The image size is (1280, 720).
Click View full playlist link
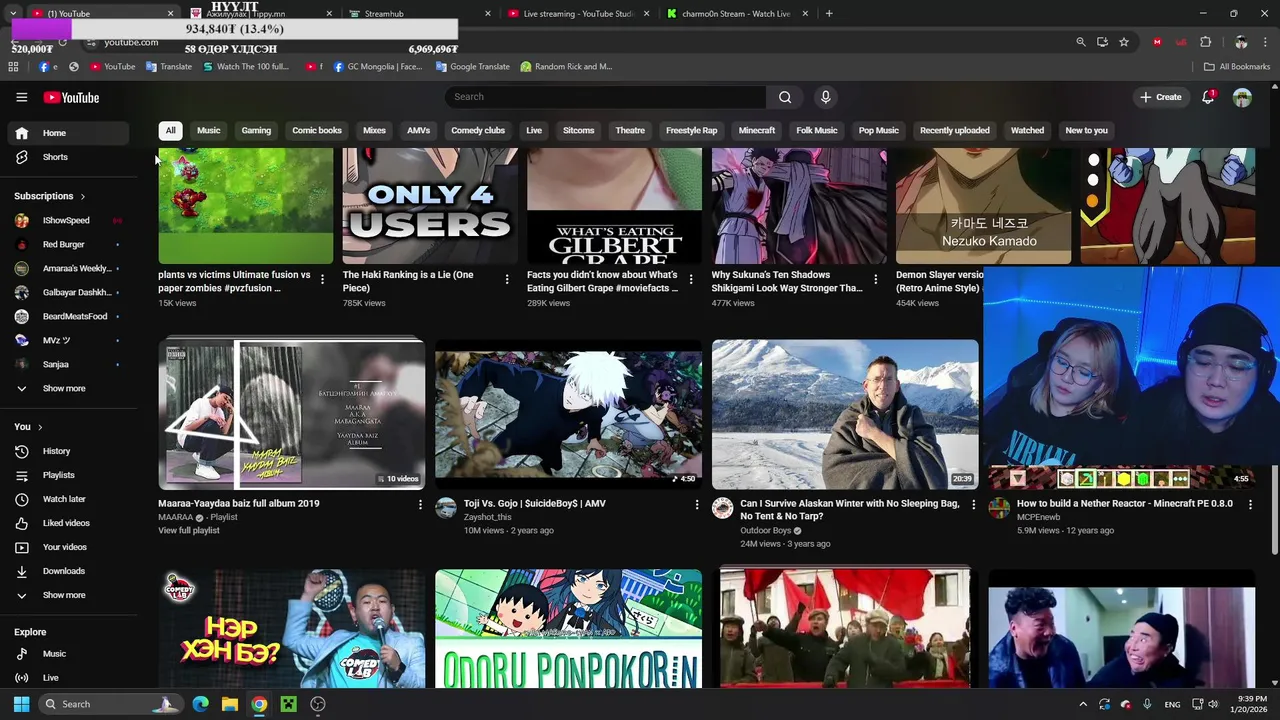(x=188, y=531)
